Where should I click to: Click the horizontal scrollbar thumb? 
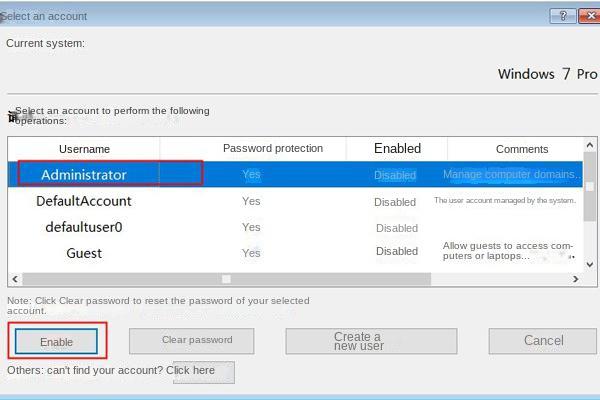[x=227, y=279]
